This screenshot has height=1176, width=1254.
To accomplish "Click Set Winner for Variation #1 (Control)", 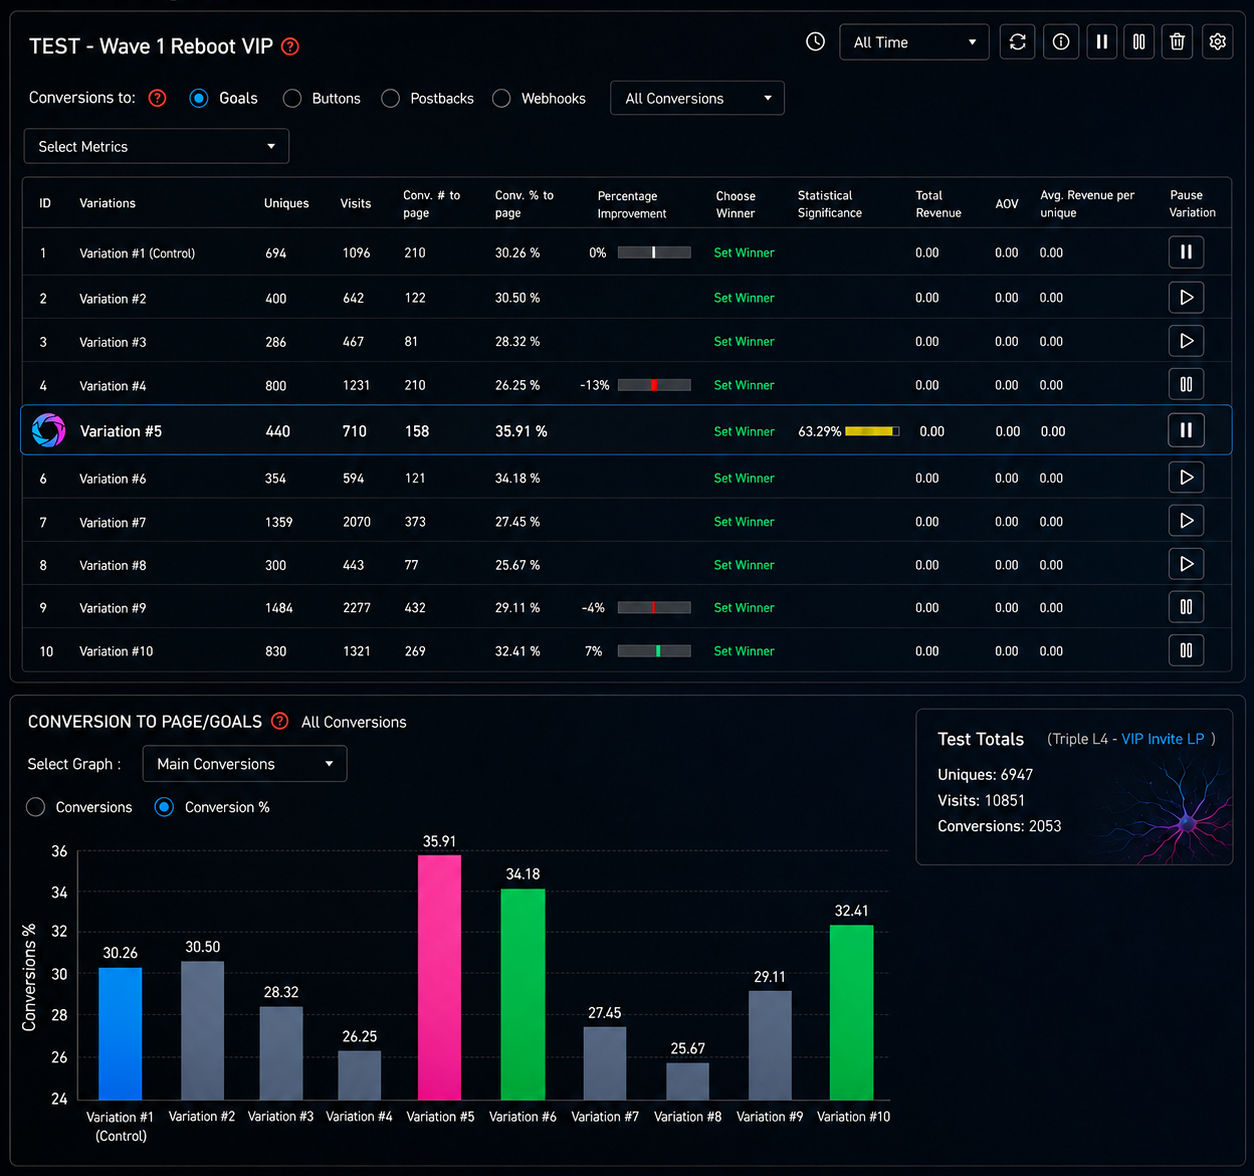I will click(744, 253).
